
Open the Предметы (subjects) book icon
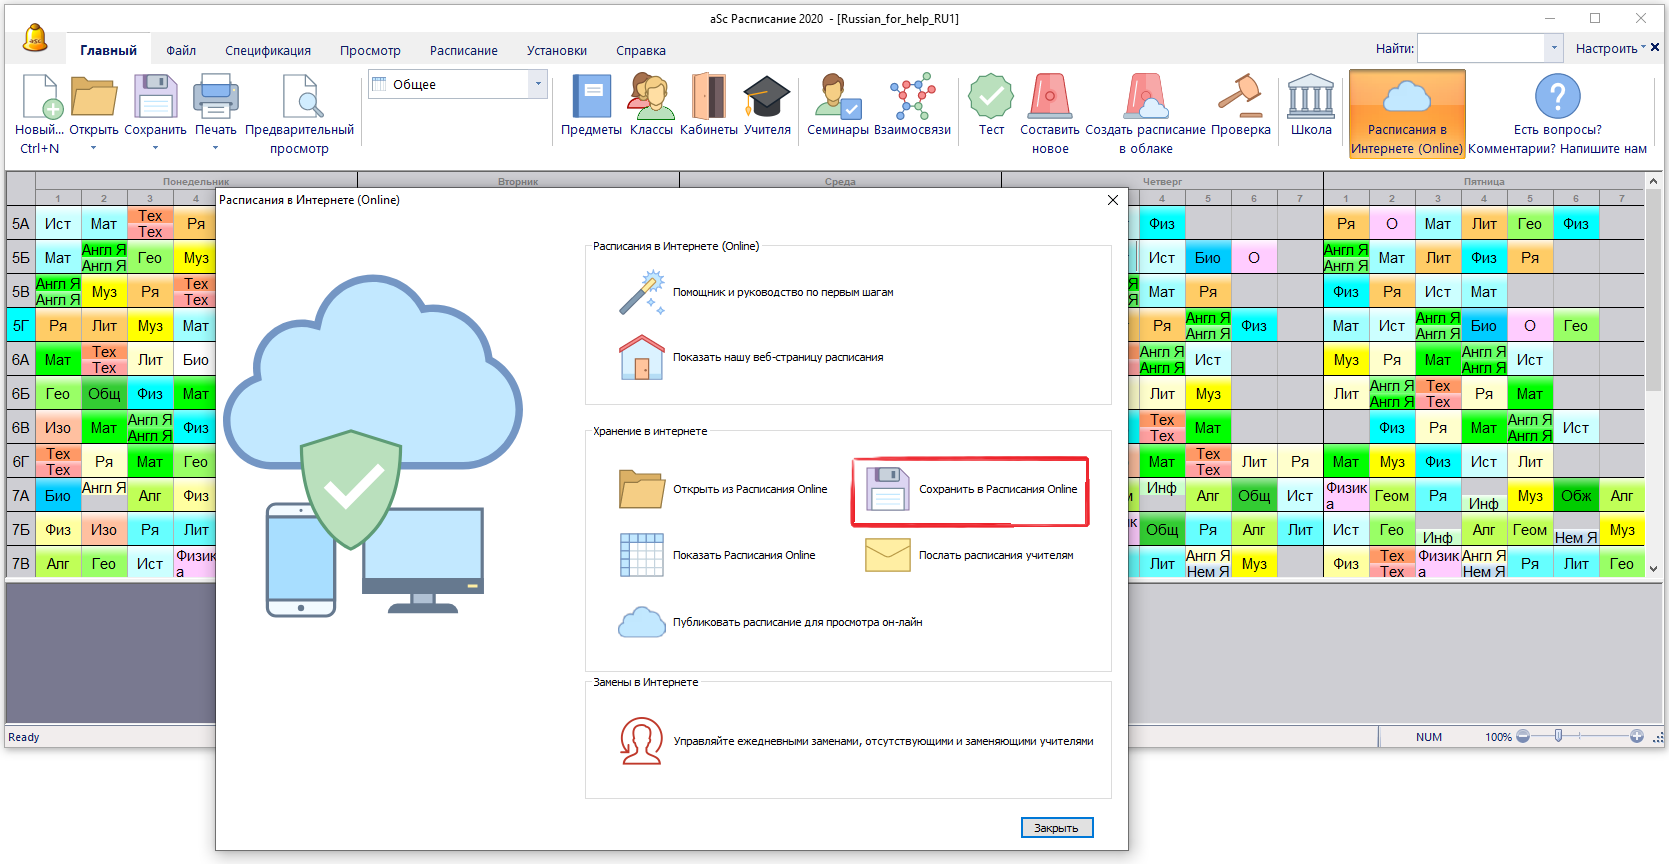coord(591,99)
